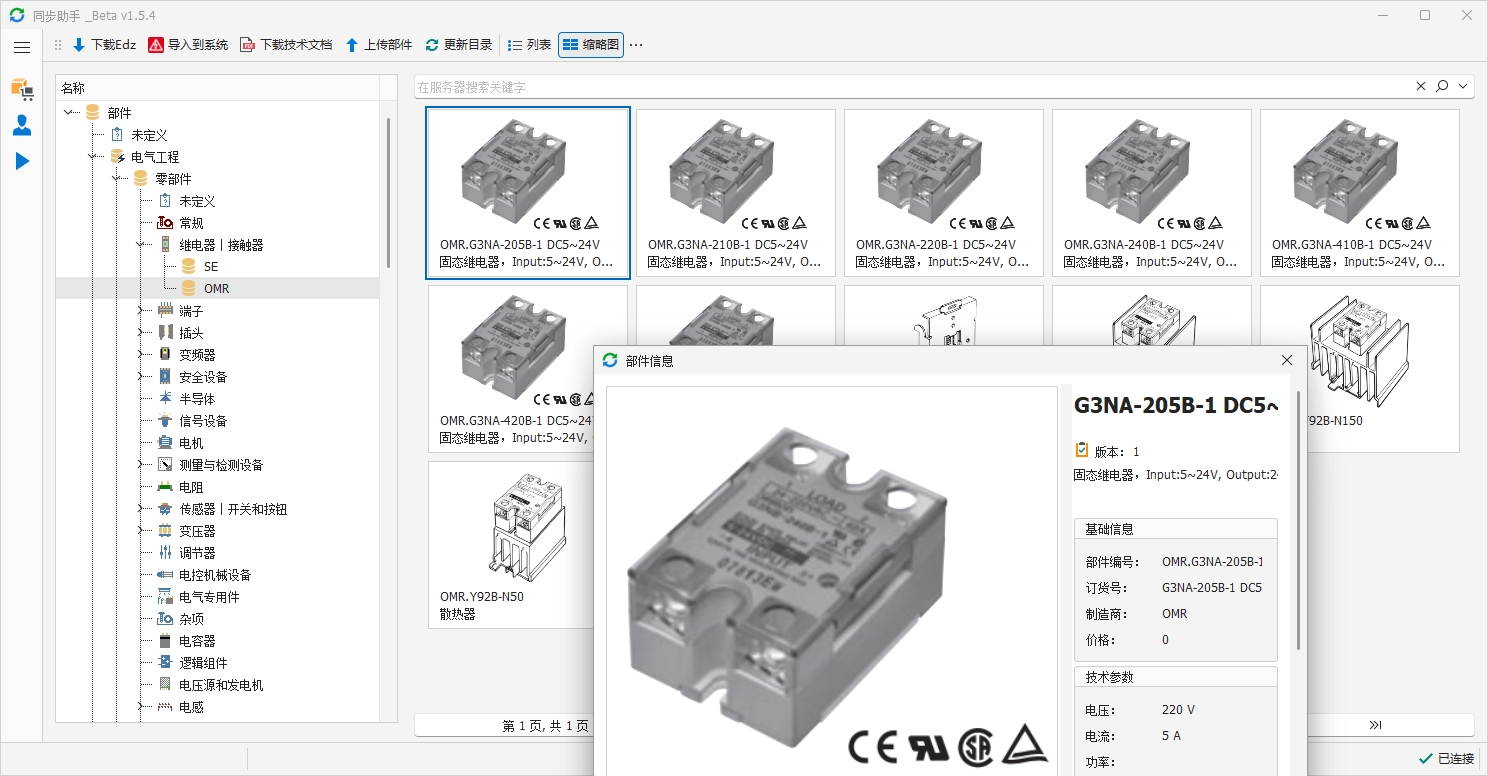Viewport: 1488px width, 776px height.
Task: Collapse the 零部件 tree node
Action: [117, 179]
